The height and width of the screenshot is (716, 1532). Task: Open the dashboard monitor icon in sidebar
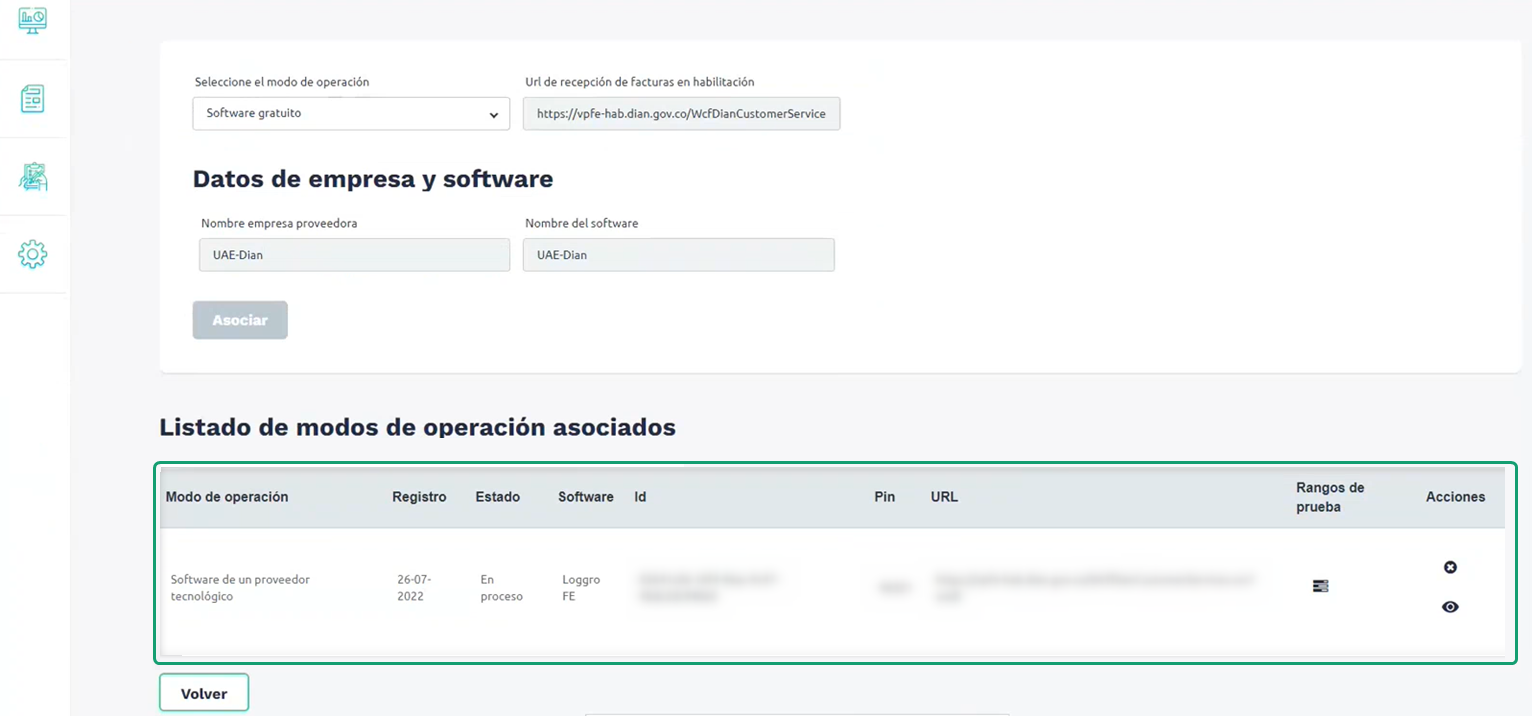(x=32, y=19)
